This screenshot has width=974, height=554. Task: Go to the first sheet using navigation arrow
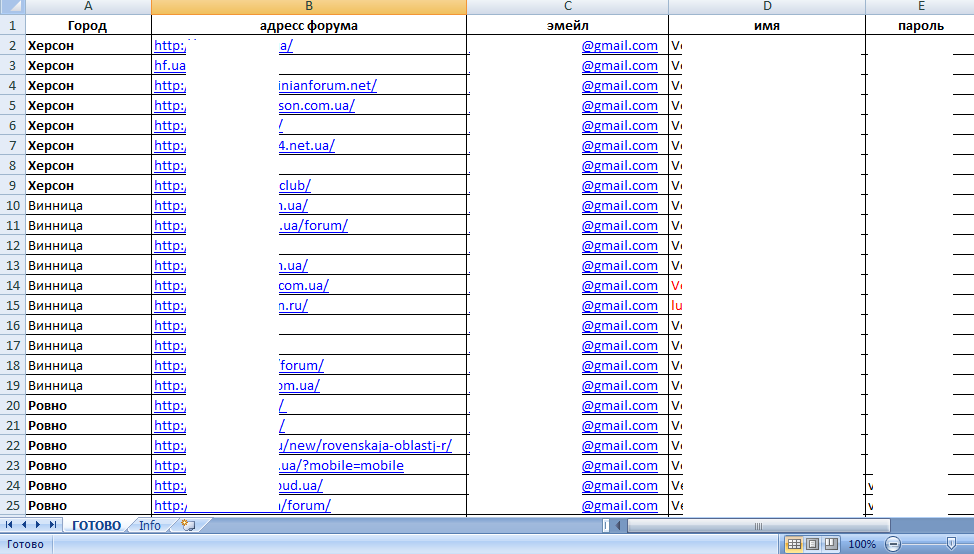click(x=9, y=525)
